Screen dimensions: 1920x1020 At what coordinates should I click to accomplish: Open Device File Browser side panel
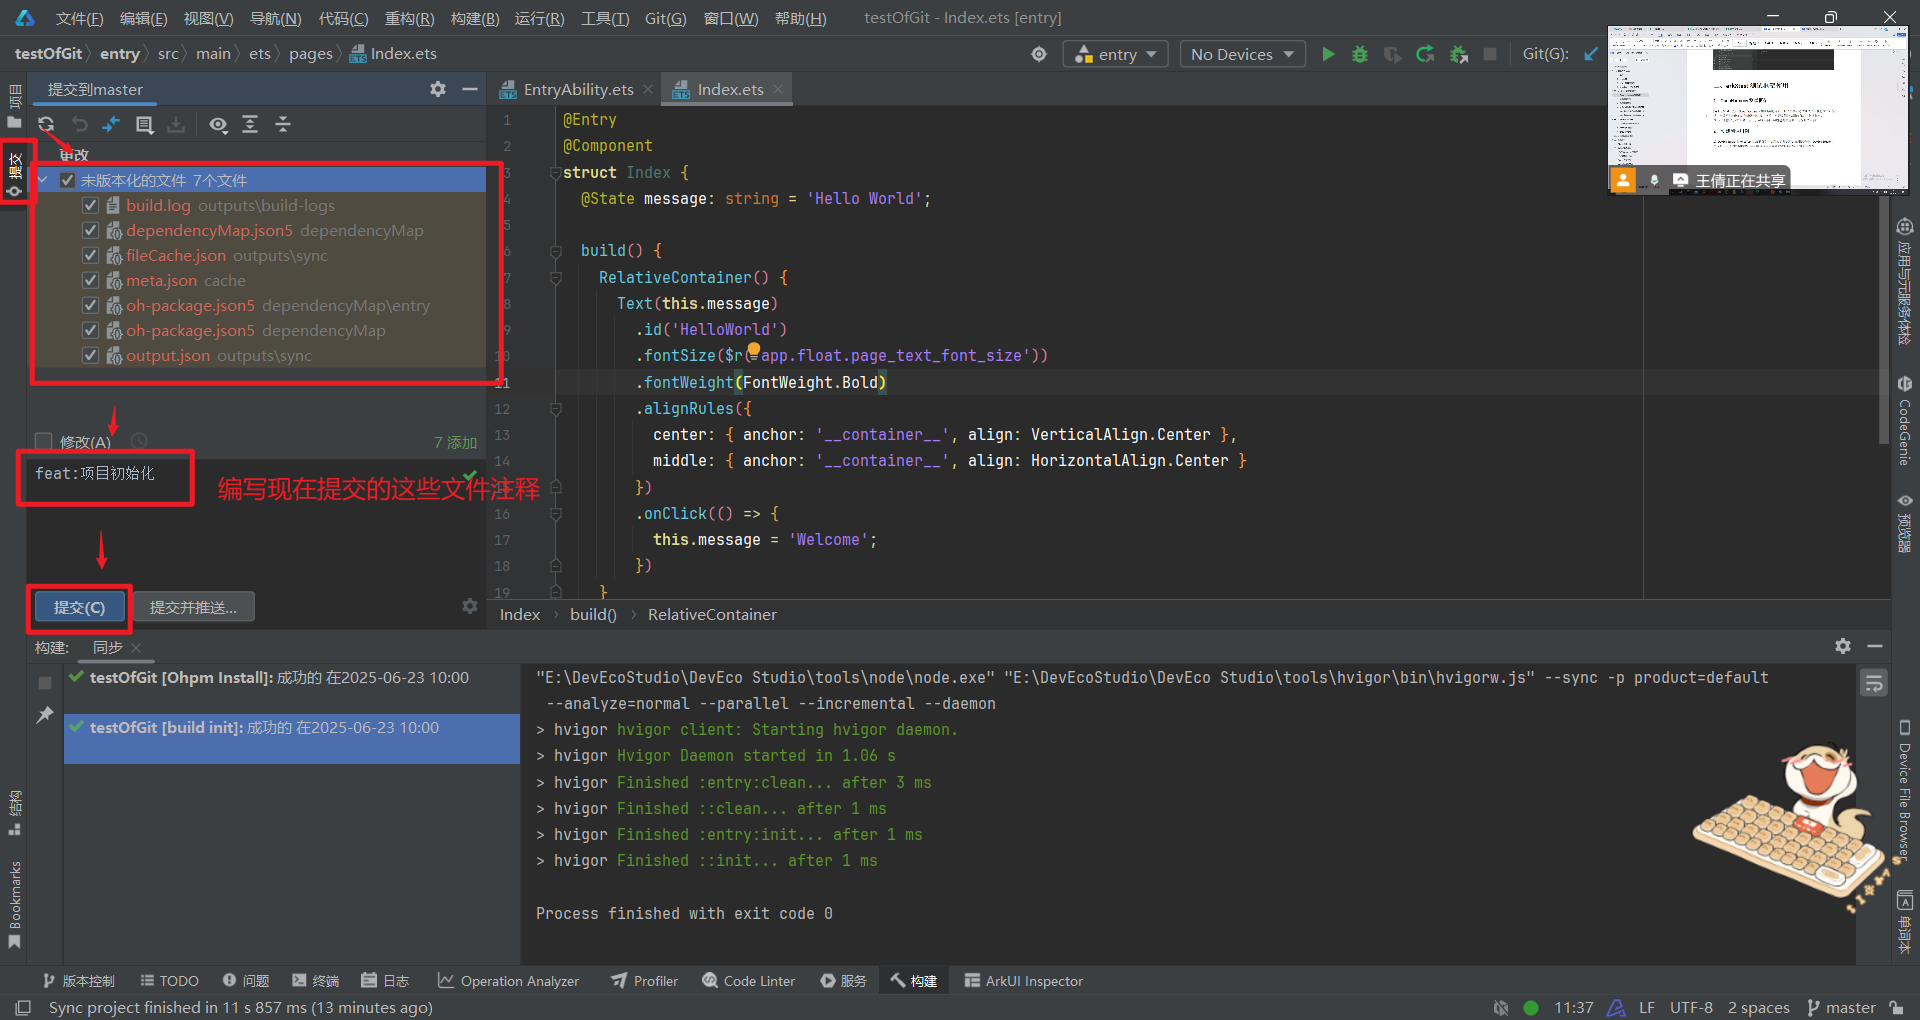tap(1904, 790)
